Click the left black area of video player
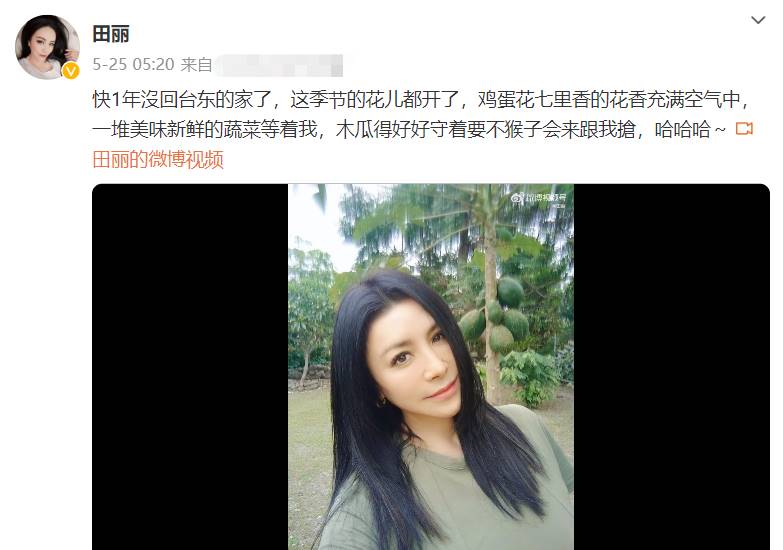783x550 pixels. pos(190,367)
